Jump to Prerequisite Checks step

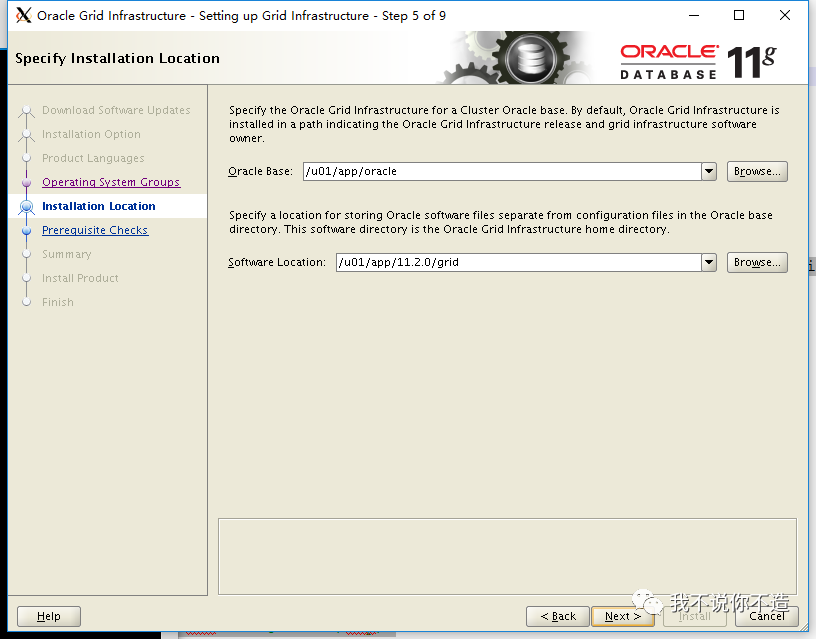coord(95,230)
